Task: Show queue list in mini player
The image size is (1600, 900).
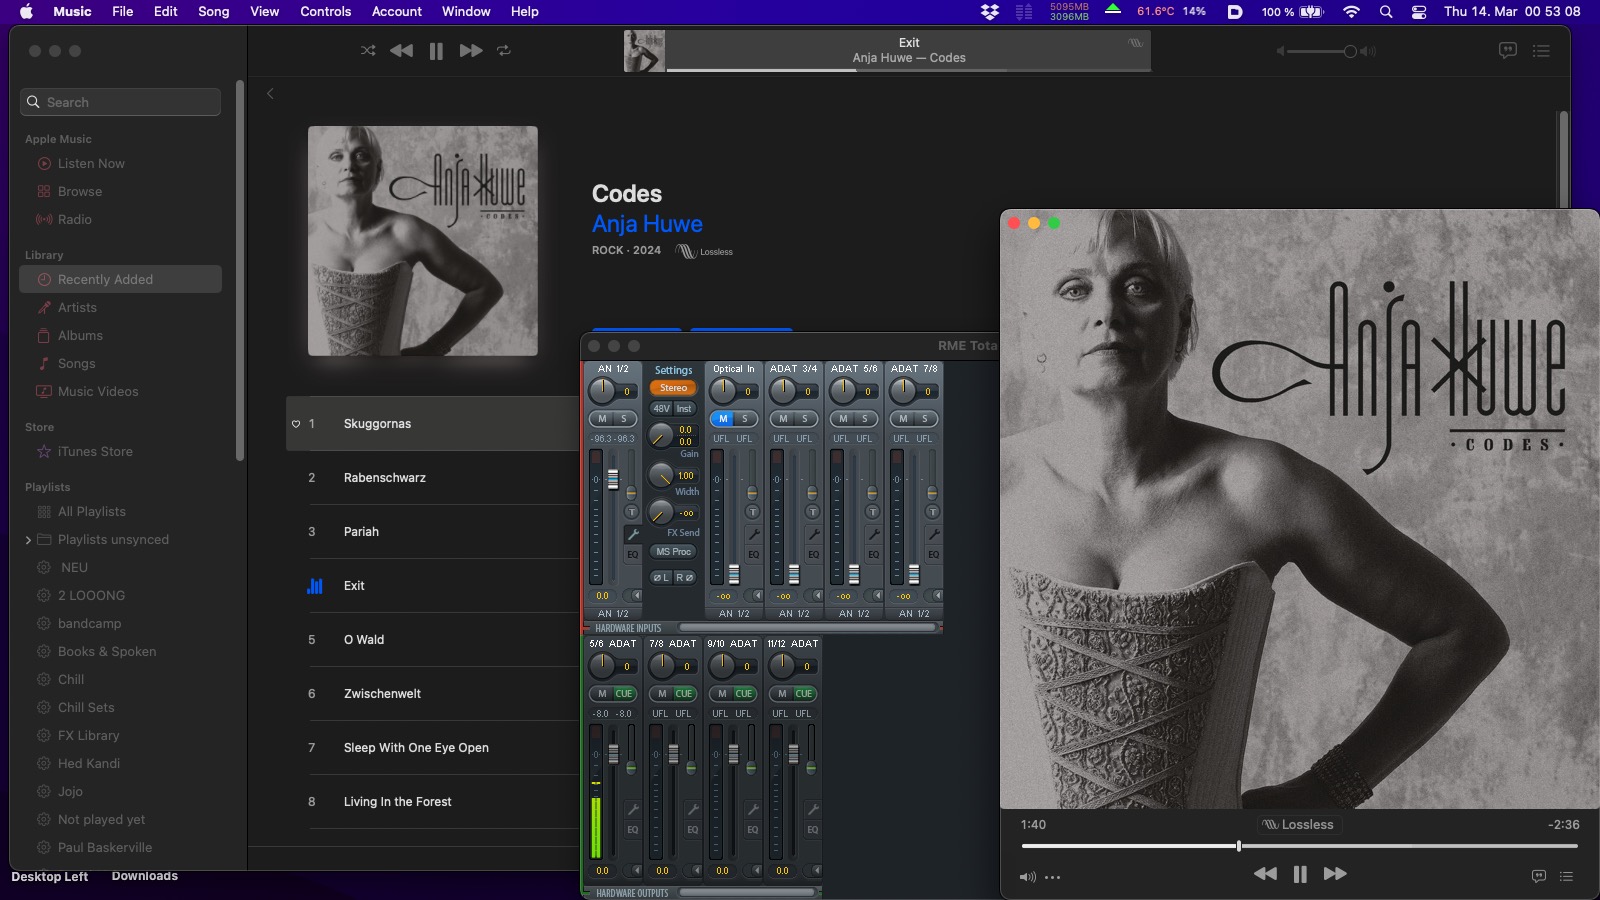Action: [x=1566, y=876]
